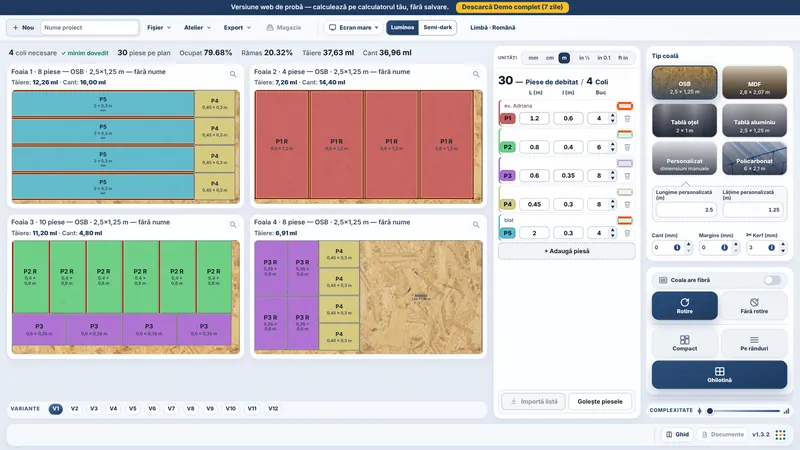Zoom into Foaia 4 with magnifier icon
Viewport: 800px width, 450px height.
[476, 224]
